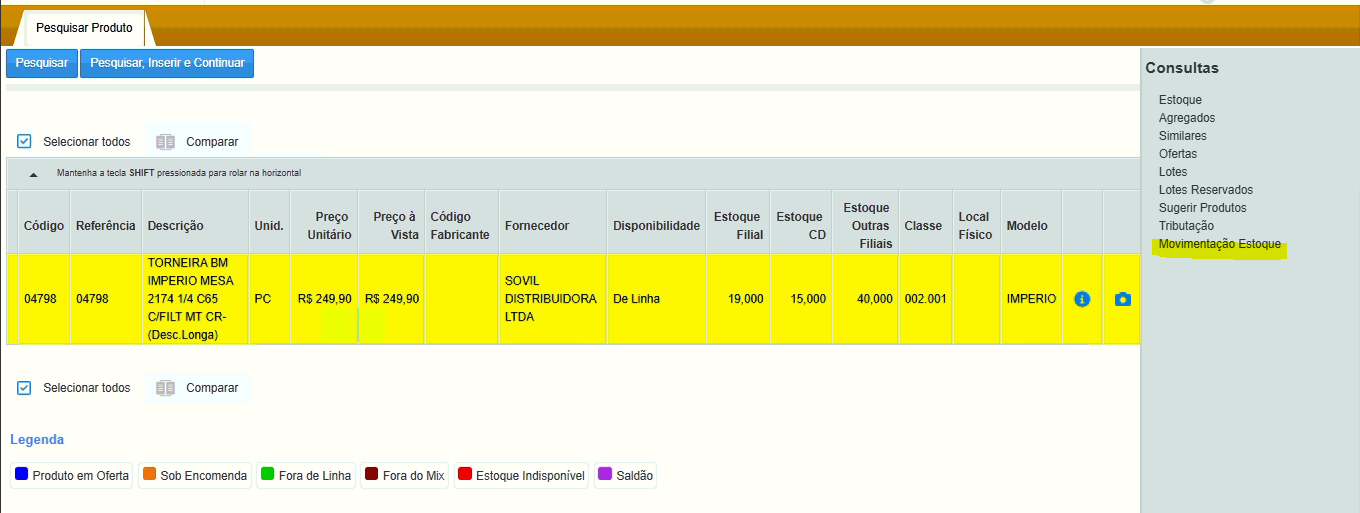Toggle the upper Selecionar todos checkbox
Screen dimensions: 1360x513
coord(25,142)
